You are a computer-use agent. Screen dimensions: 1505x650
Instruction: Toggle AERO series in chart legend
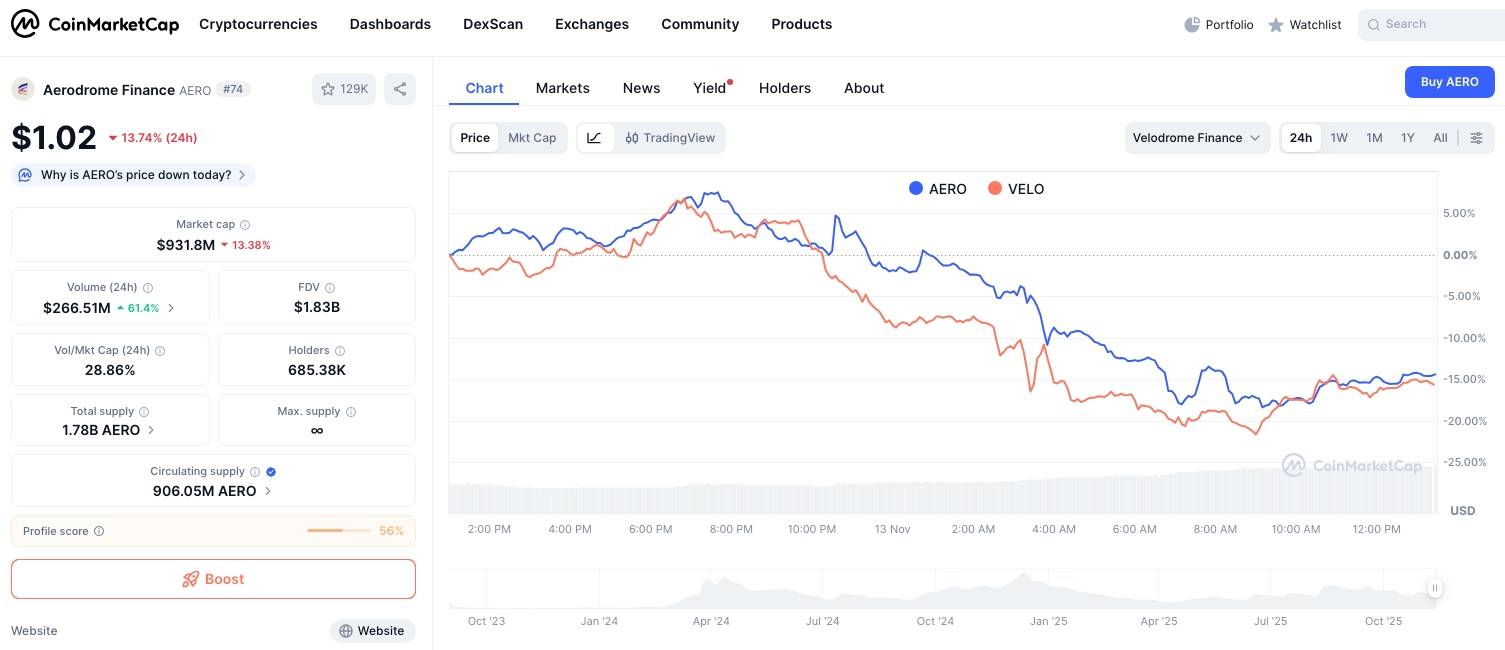[x=937, y=189]
